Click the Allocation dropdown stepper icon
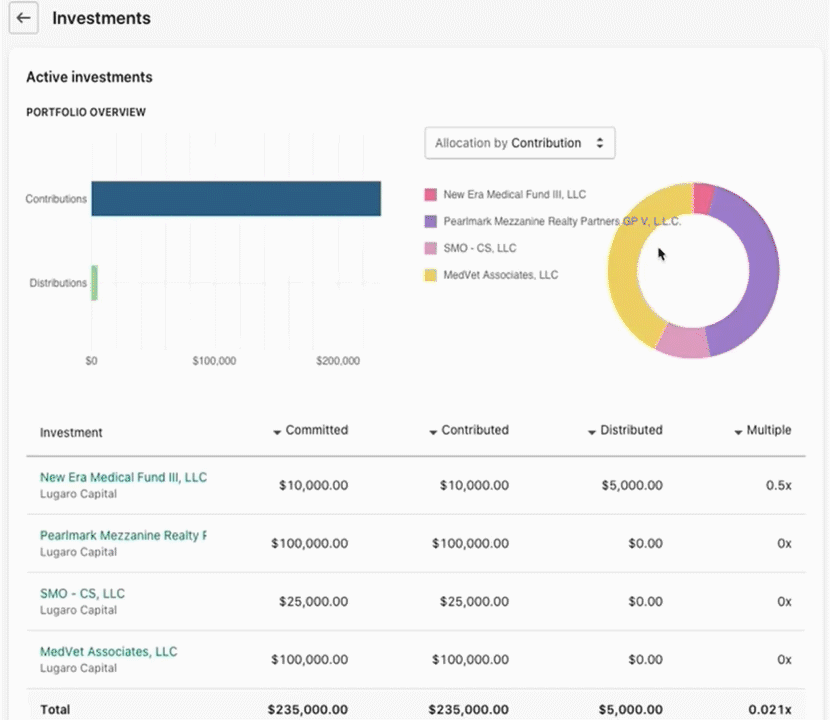 601,143
